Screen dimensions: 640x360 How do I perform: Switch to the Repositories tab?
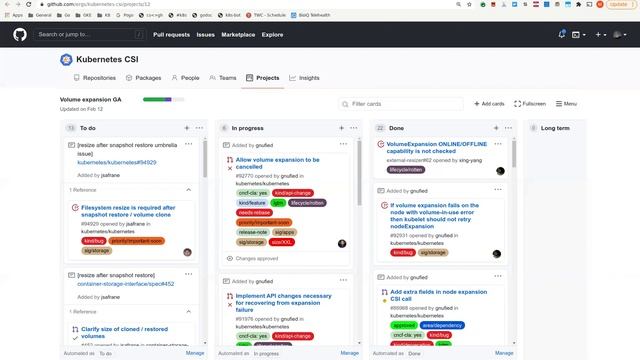coord(95,78)
